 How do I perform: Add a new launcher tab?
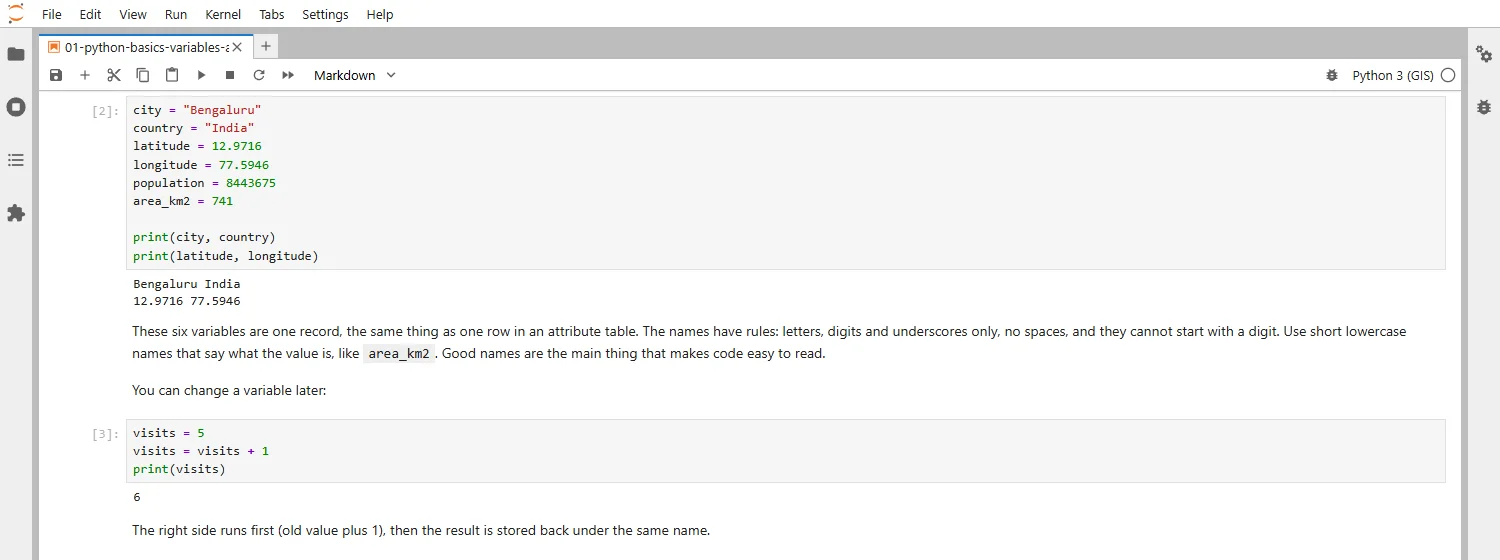point(265,46)
